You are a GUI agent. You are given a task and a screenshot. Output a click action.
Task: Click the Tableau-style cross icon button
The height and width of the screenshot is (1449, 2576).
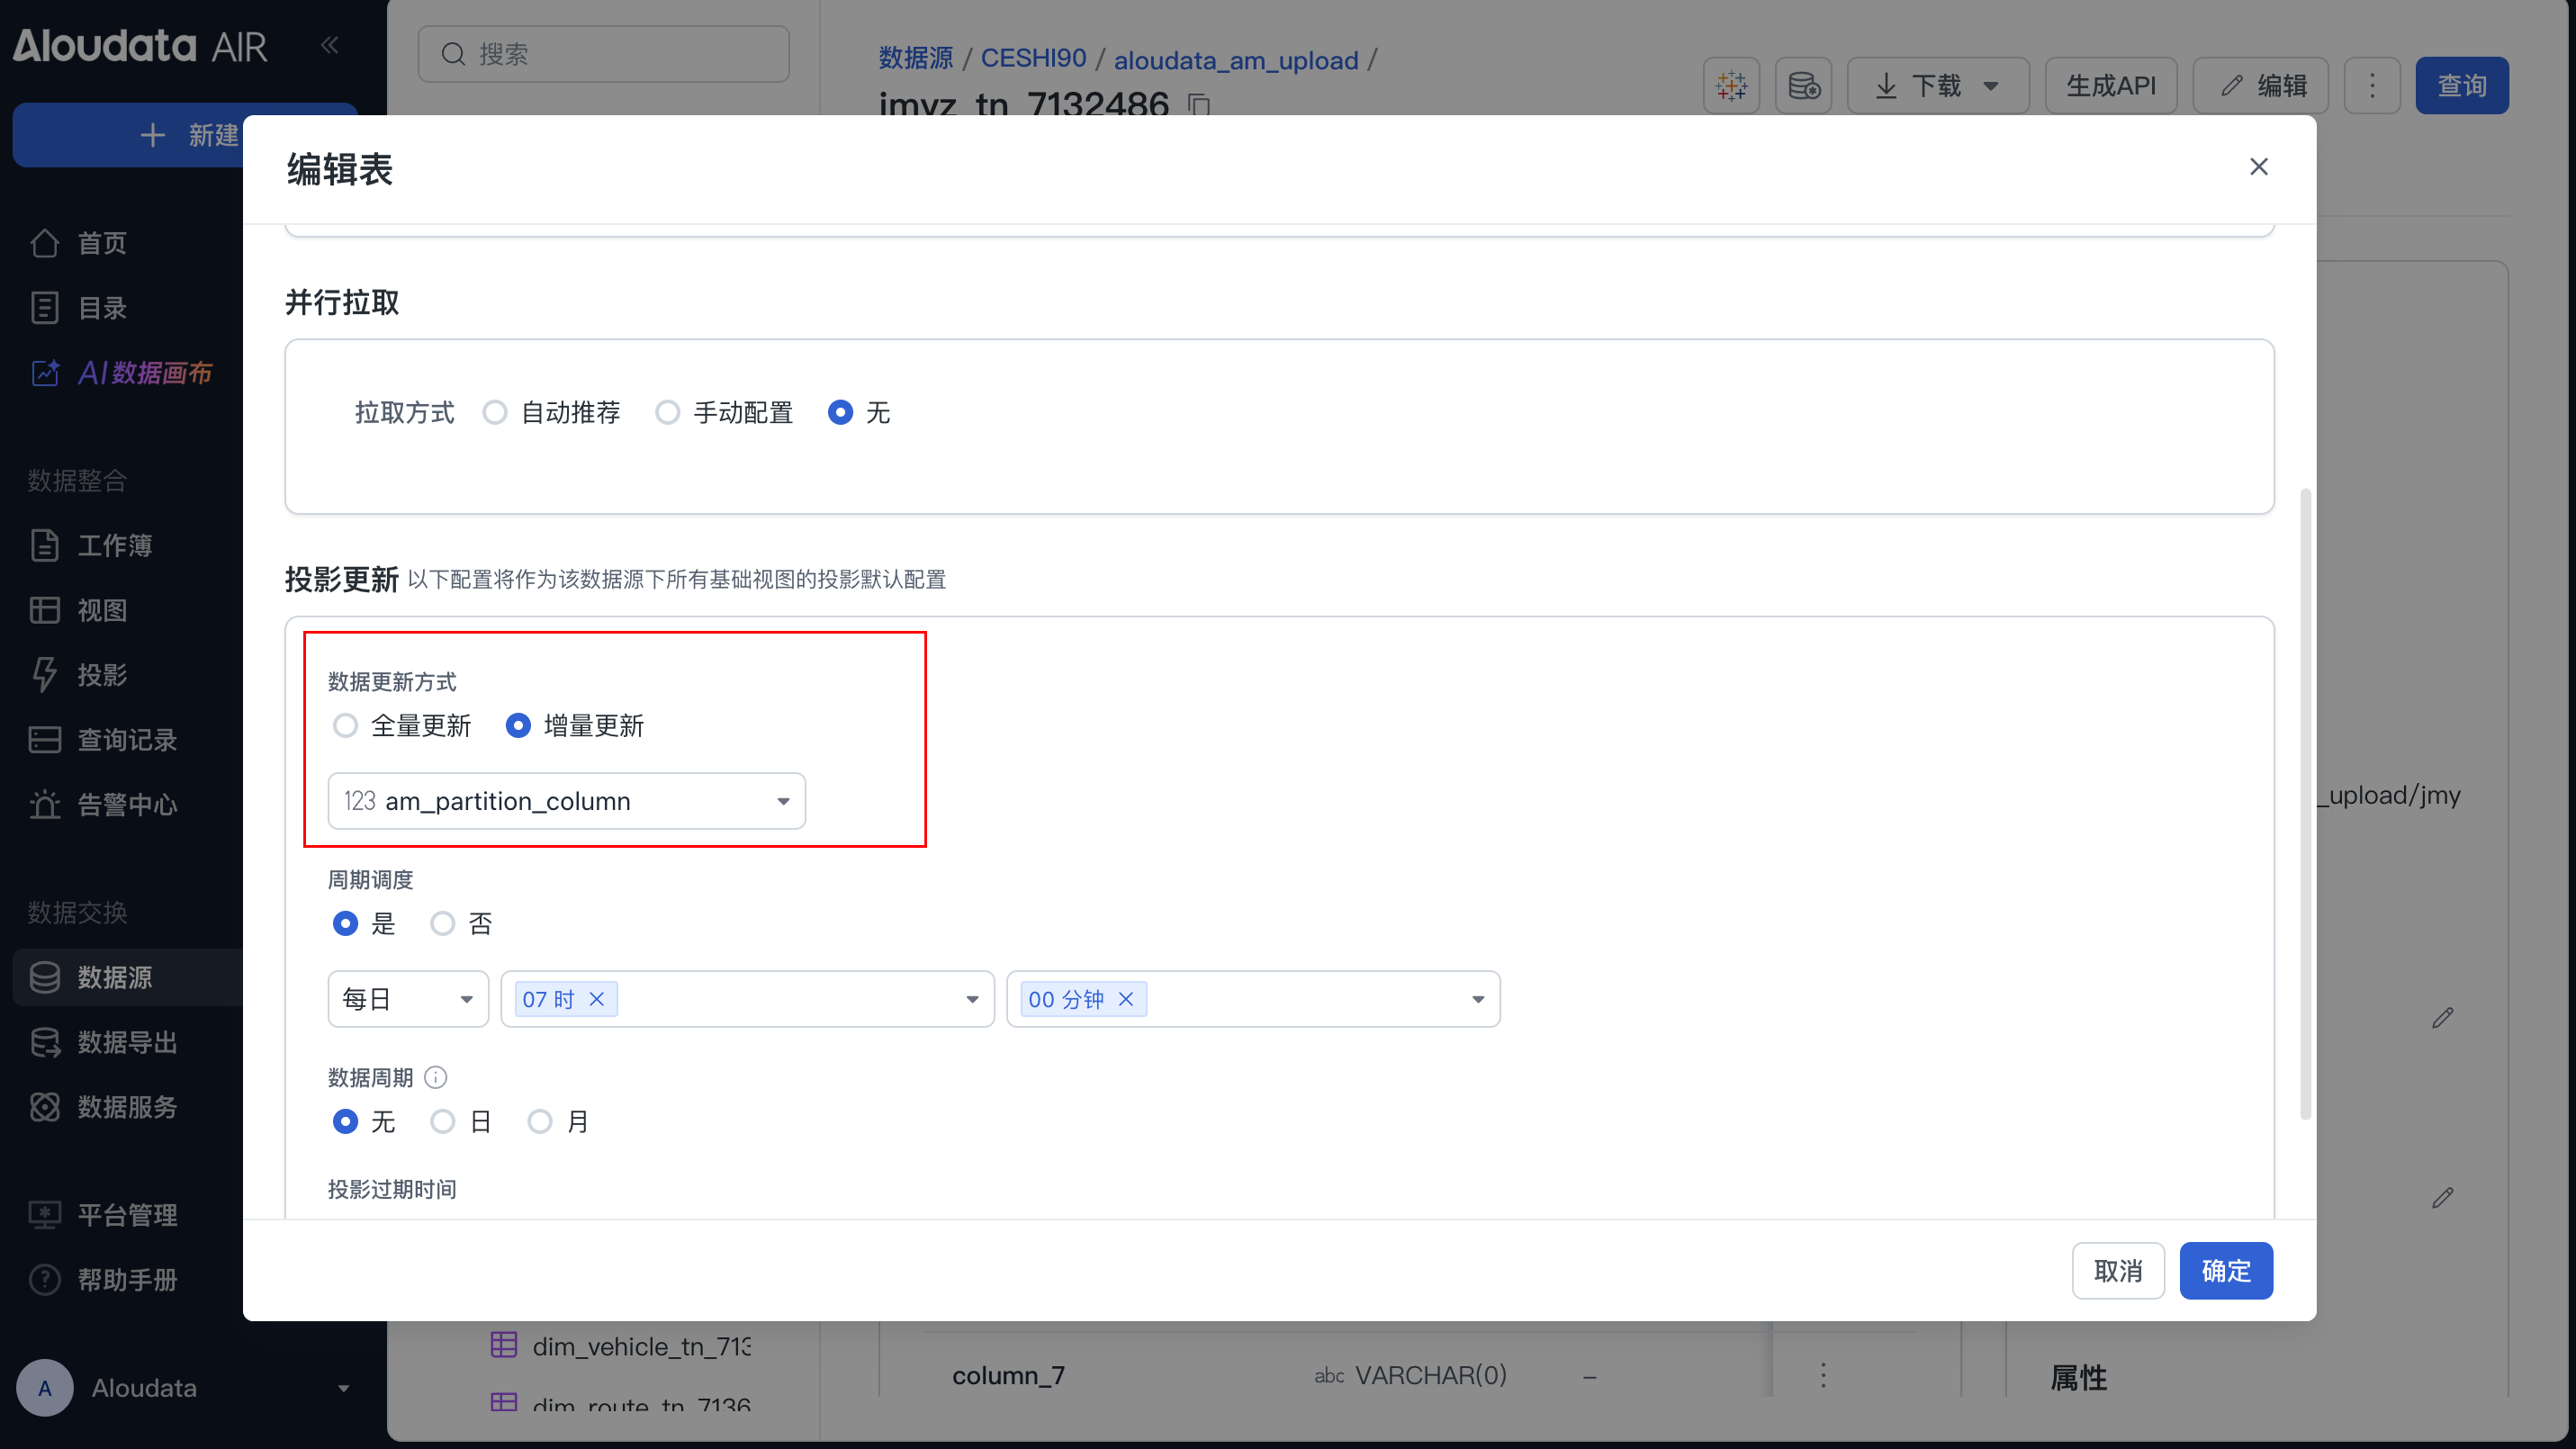[x=1731, y=86]
